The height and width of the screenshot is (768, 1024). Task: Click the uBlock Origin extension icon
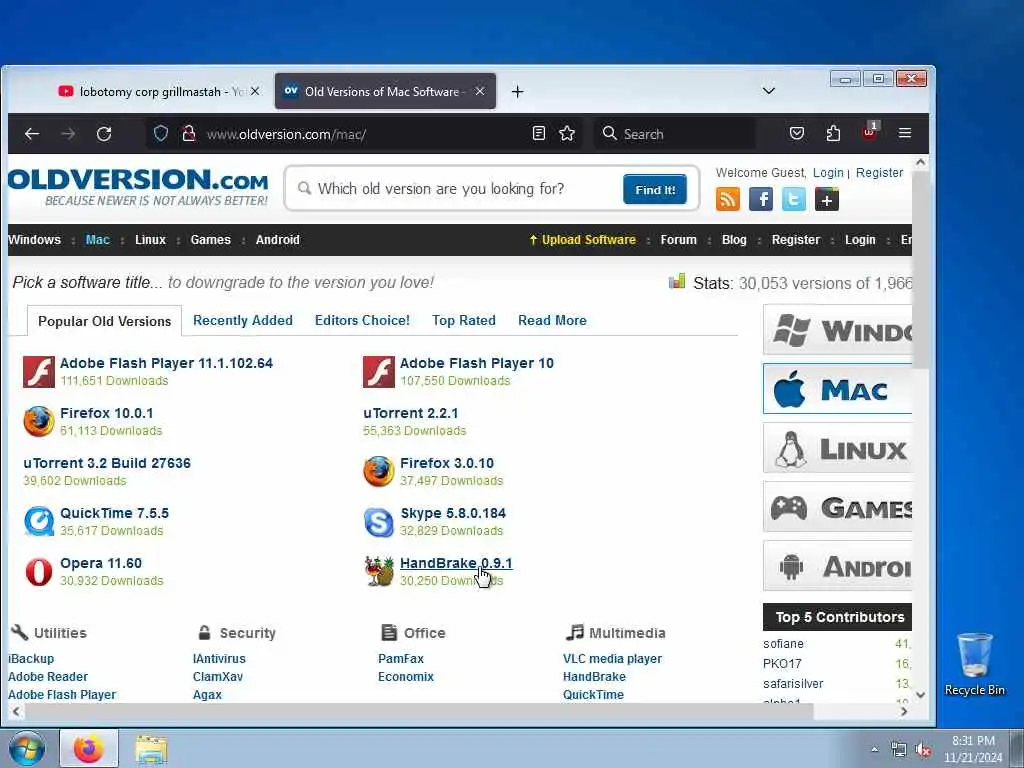coord(870,131)
